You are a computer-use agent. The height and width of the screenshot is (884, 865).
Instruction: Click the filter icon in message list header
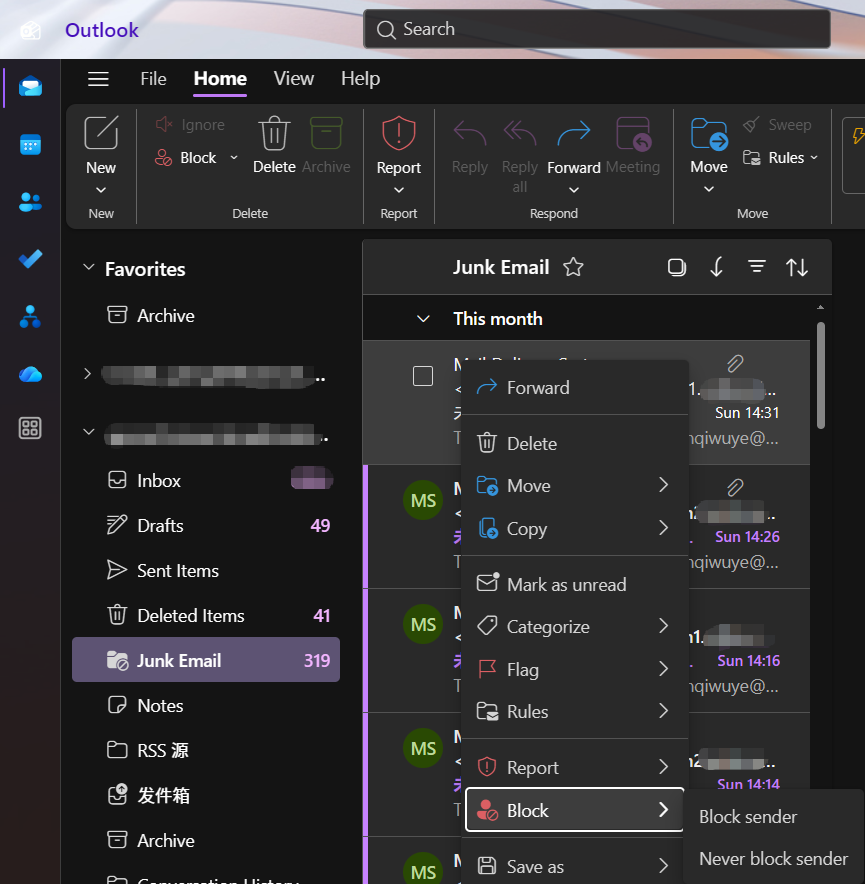(x=757, y=267)
